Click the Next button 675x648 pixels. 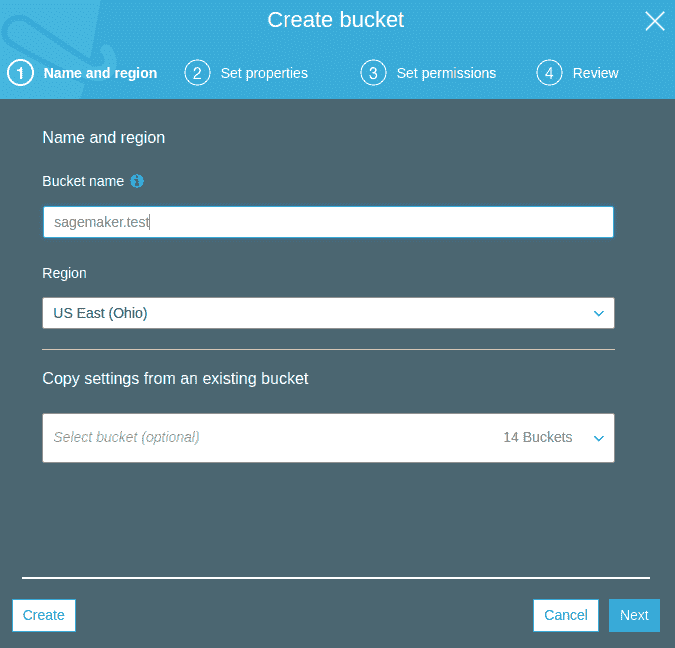point(634,615)
